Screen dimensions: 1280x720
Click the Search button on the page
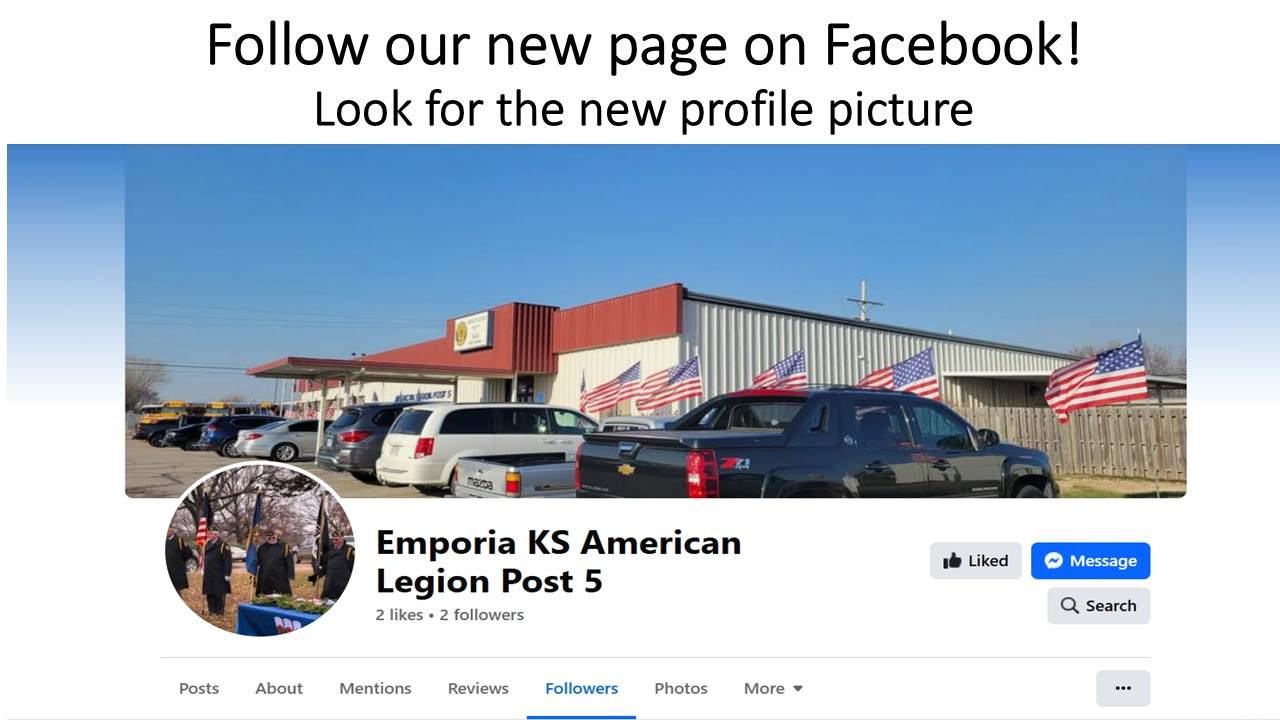tap(1099, 606)
